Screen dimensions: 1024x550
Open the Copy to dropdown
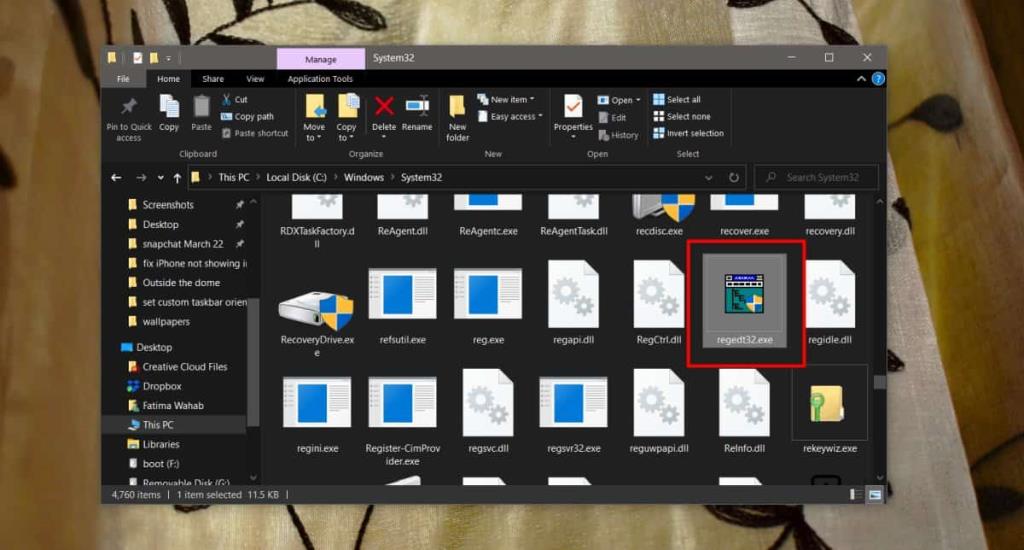pyautogui.click(x=346, y=118)
